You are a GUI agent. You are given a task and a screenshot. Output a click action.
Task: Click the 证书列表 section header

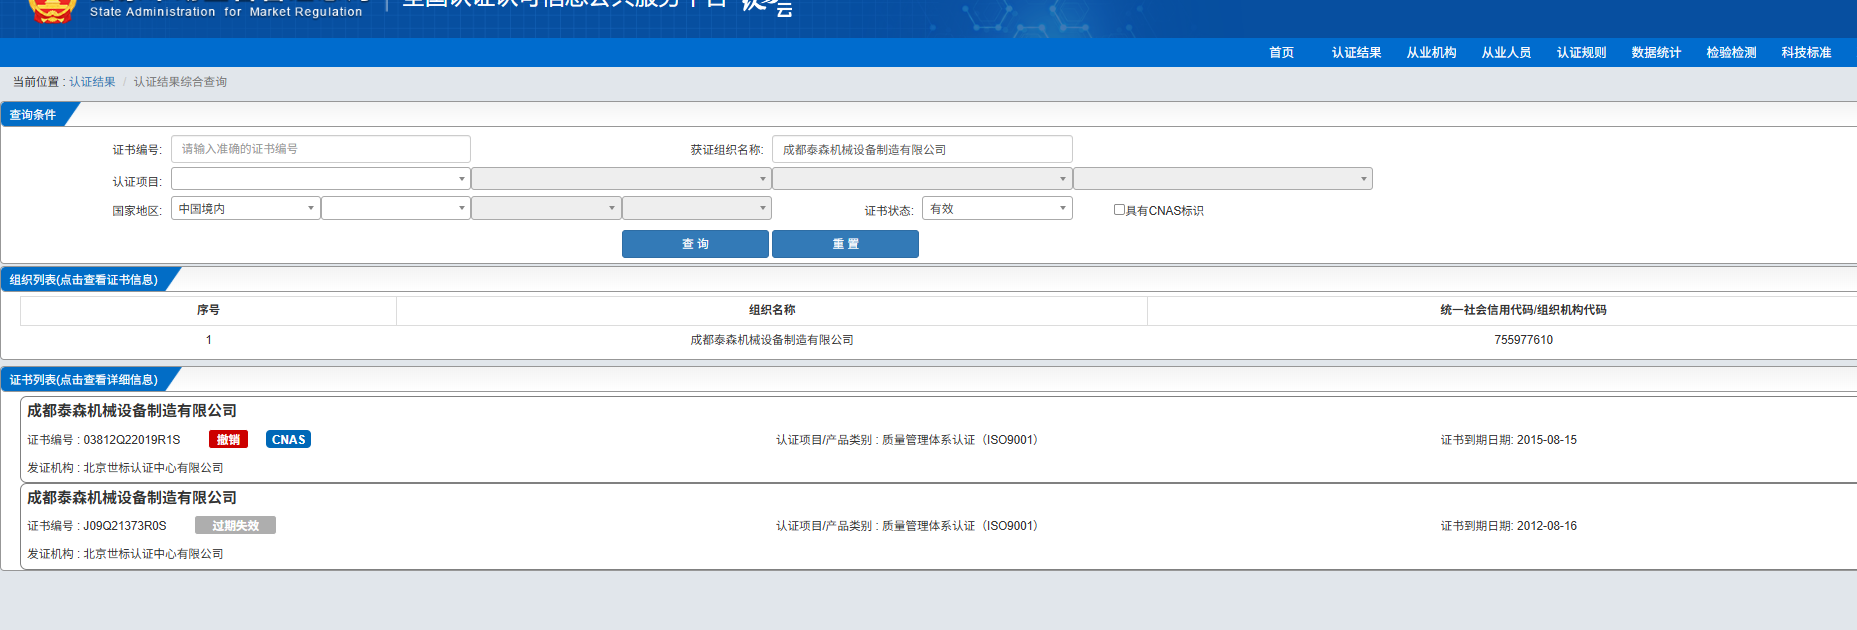pos(84,380)
